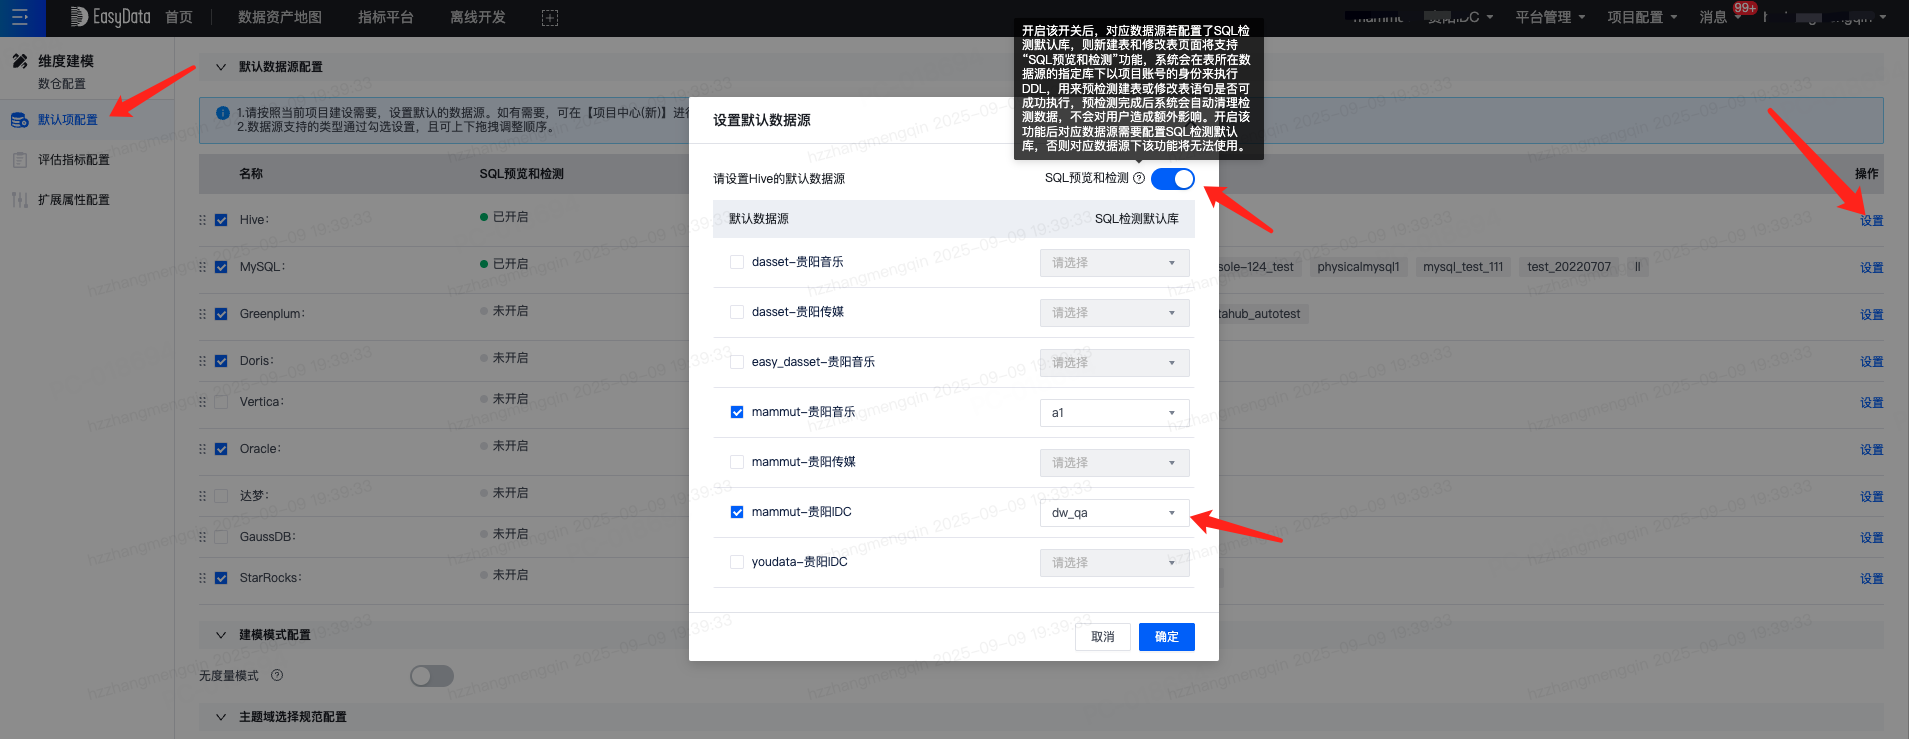Screen dimensions: 1909x739
Task: Check the dasset-贵阳音乐 data source checkbox
Action: pyautogui.click(x=737, y=262)
